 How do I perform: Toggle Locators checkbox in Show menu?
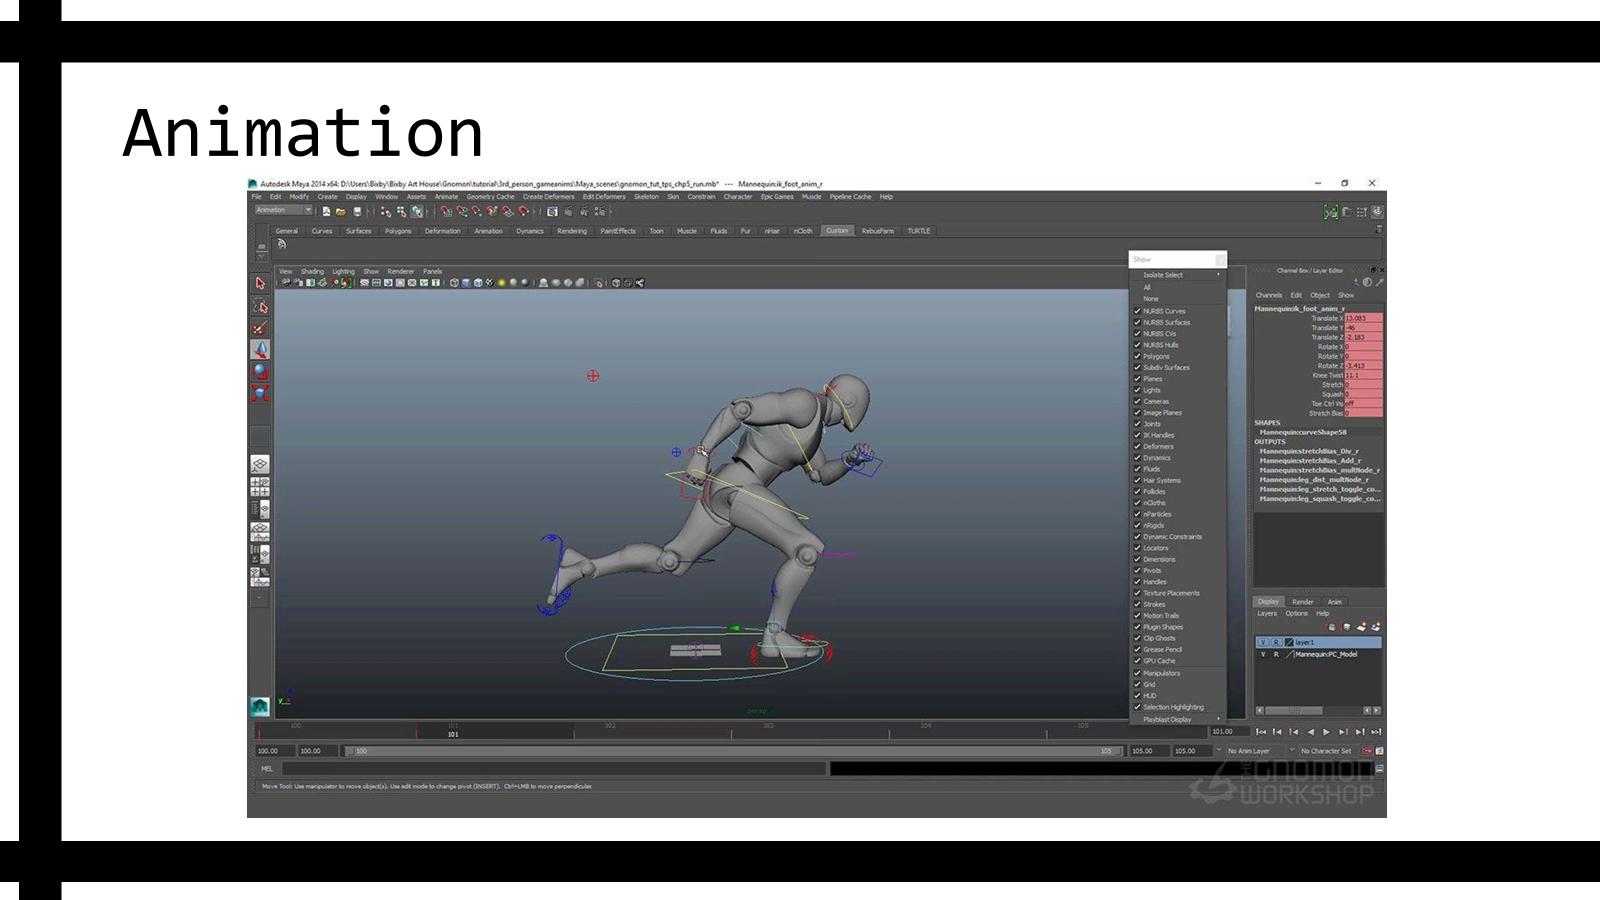[1137, 548]
